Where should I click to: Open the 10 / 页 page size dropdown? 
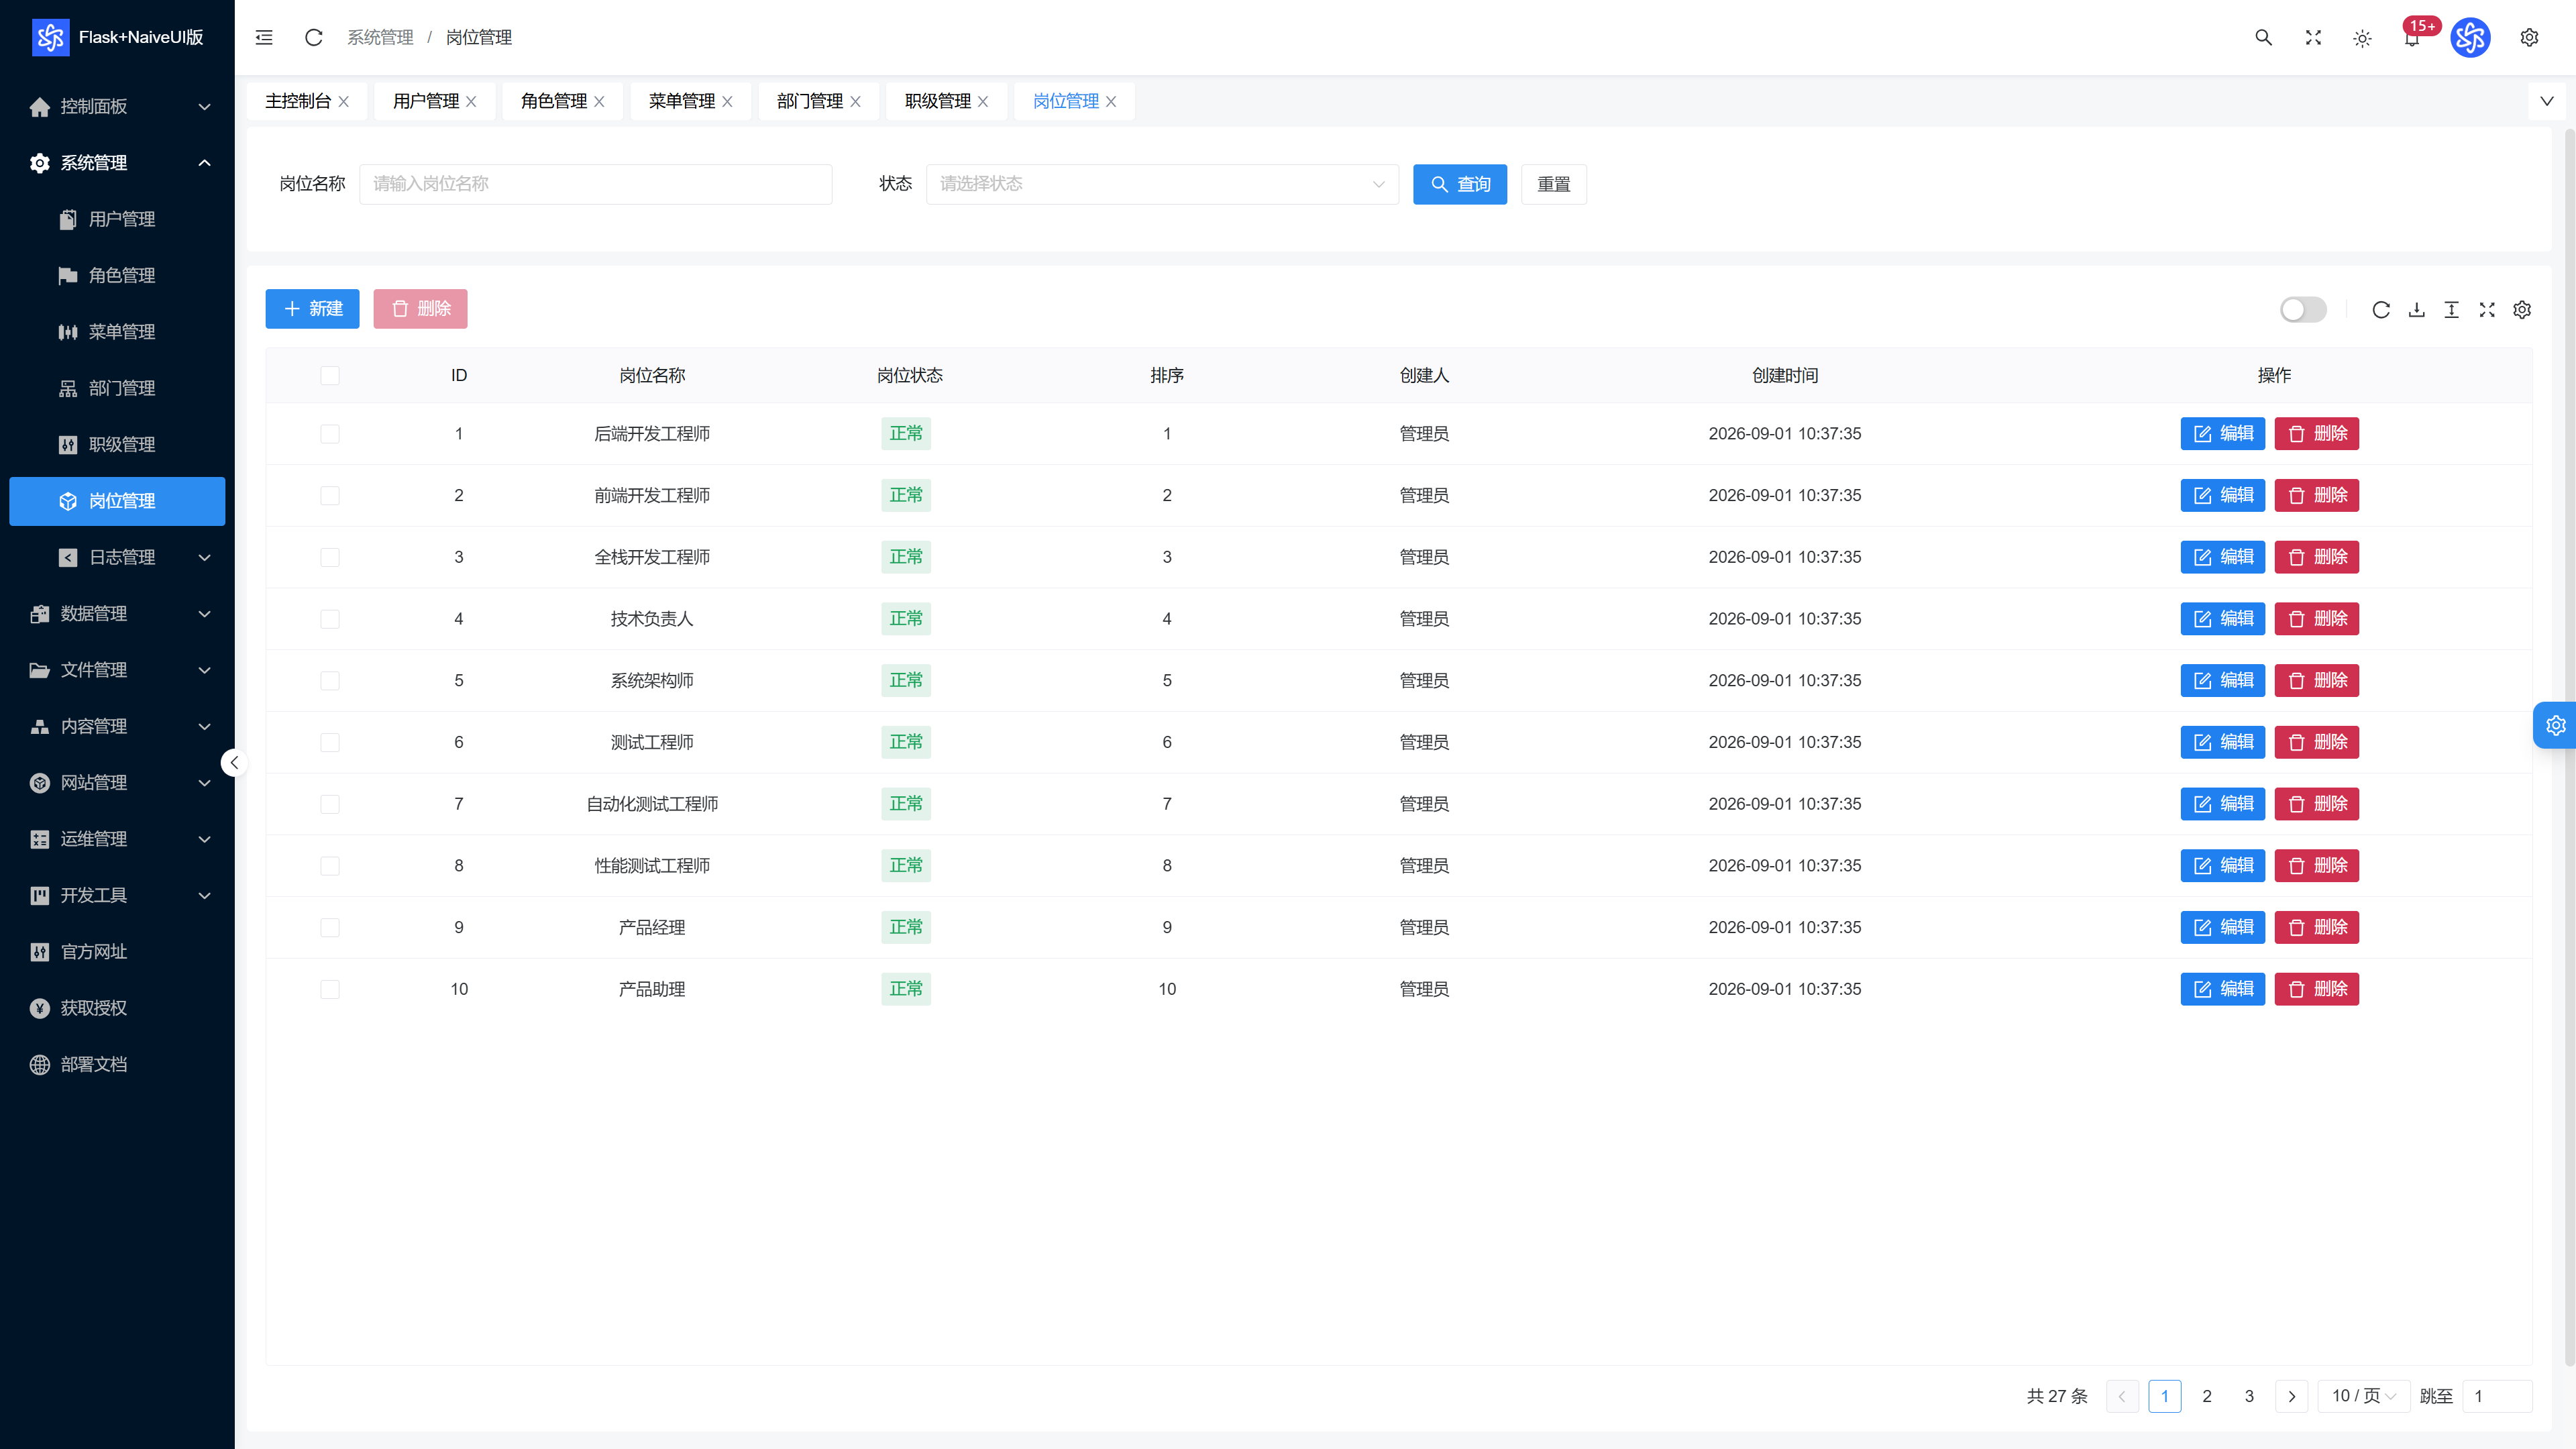coord(2364,1395)
